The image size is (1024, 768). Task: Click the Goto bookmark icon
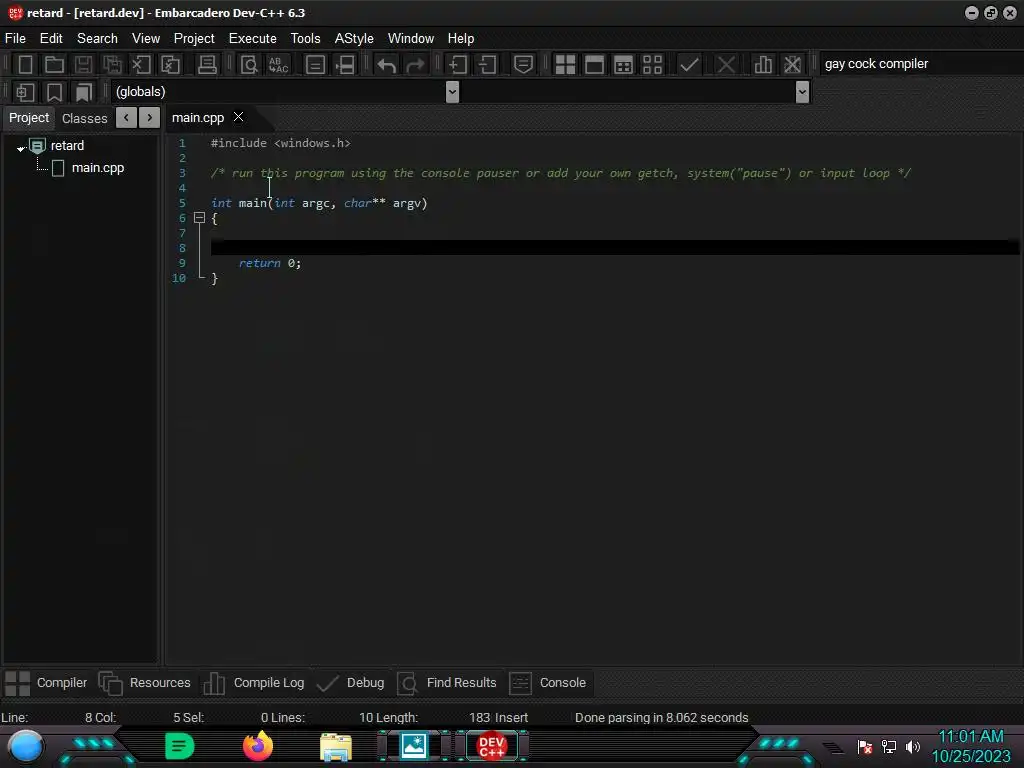(x=83, y=92)
